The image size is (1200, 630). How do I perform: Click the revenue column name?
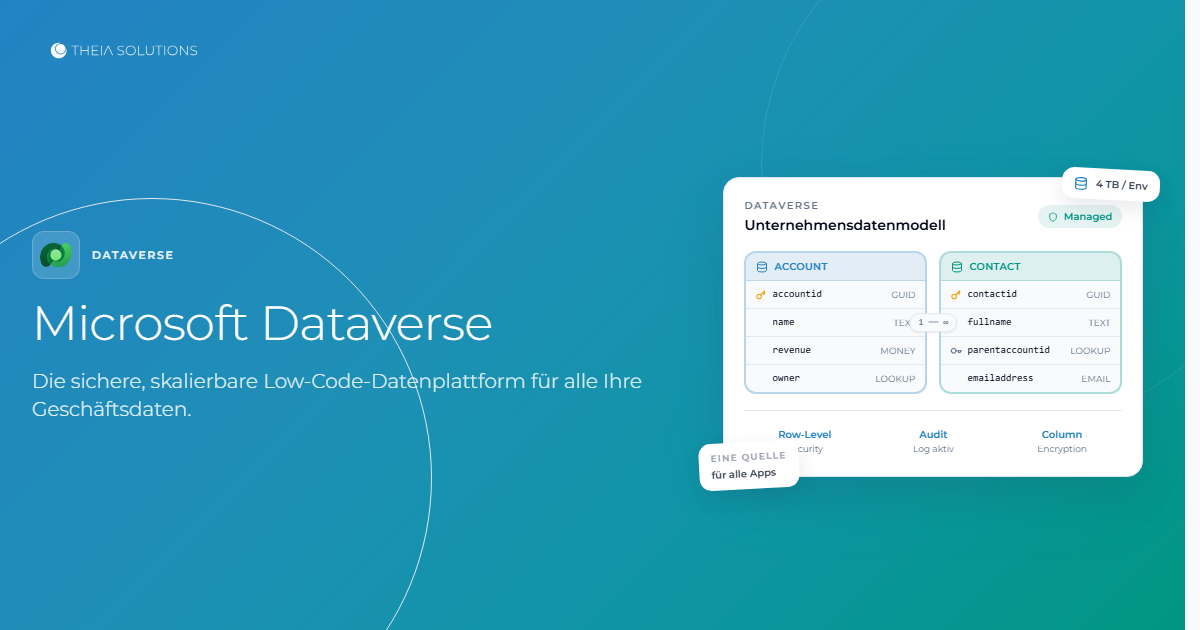pos(791,350)
